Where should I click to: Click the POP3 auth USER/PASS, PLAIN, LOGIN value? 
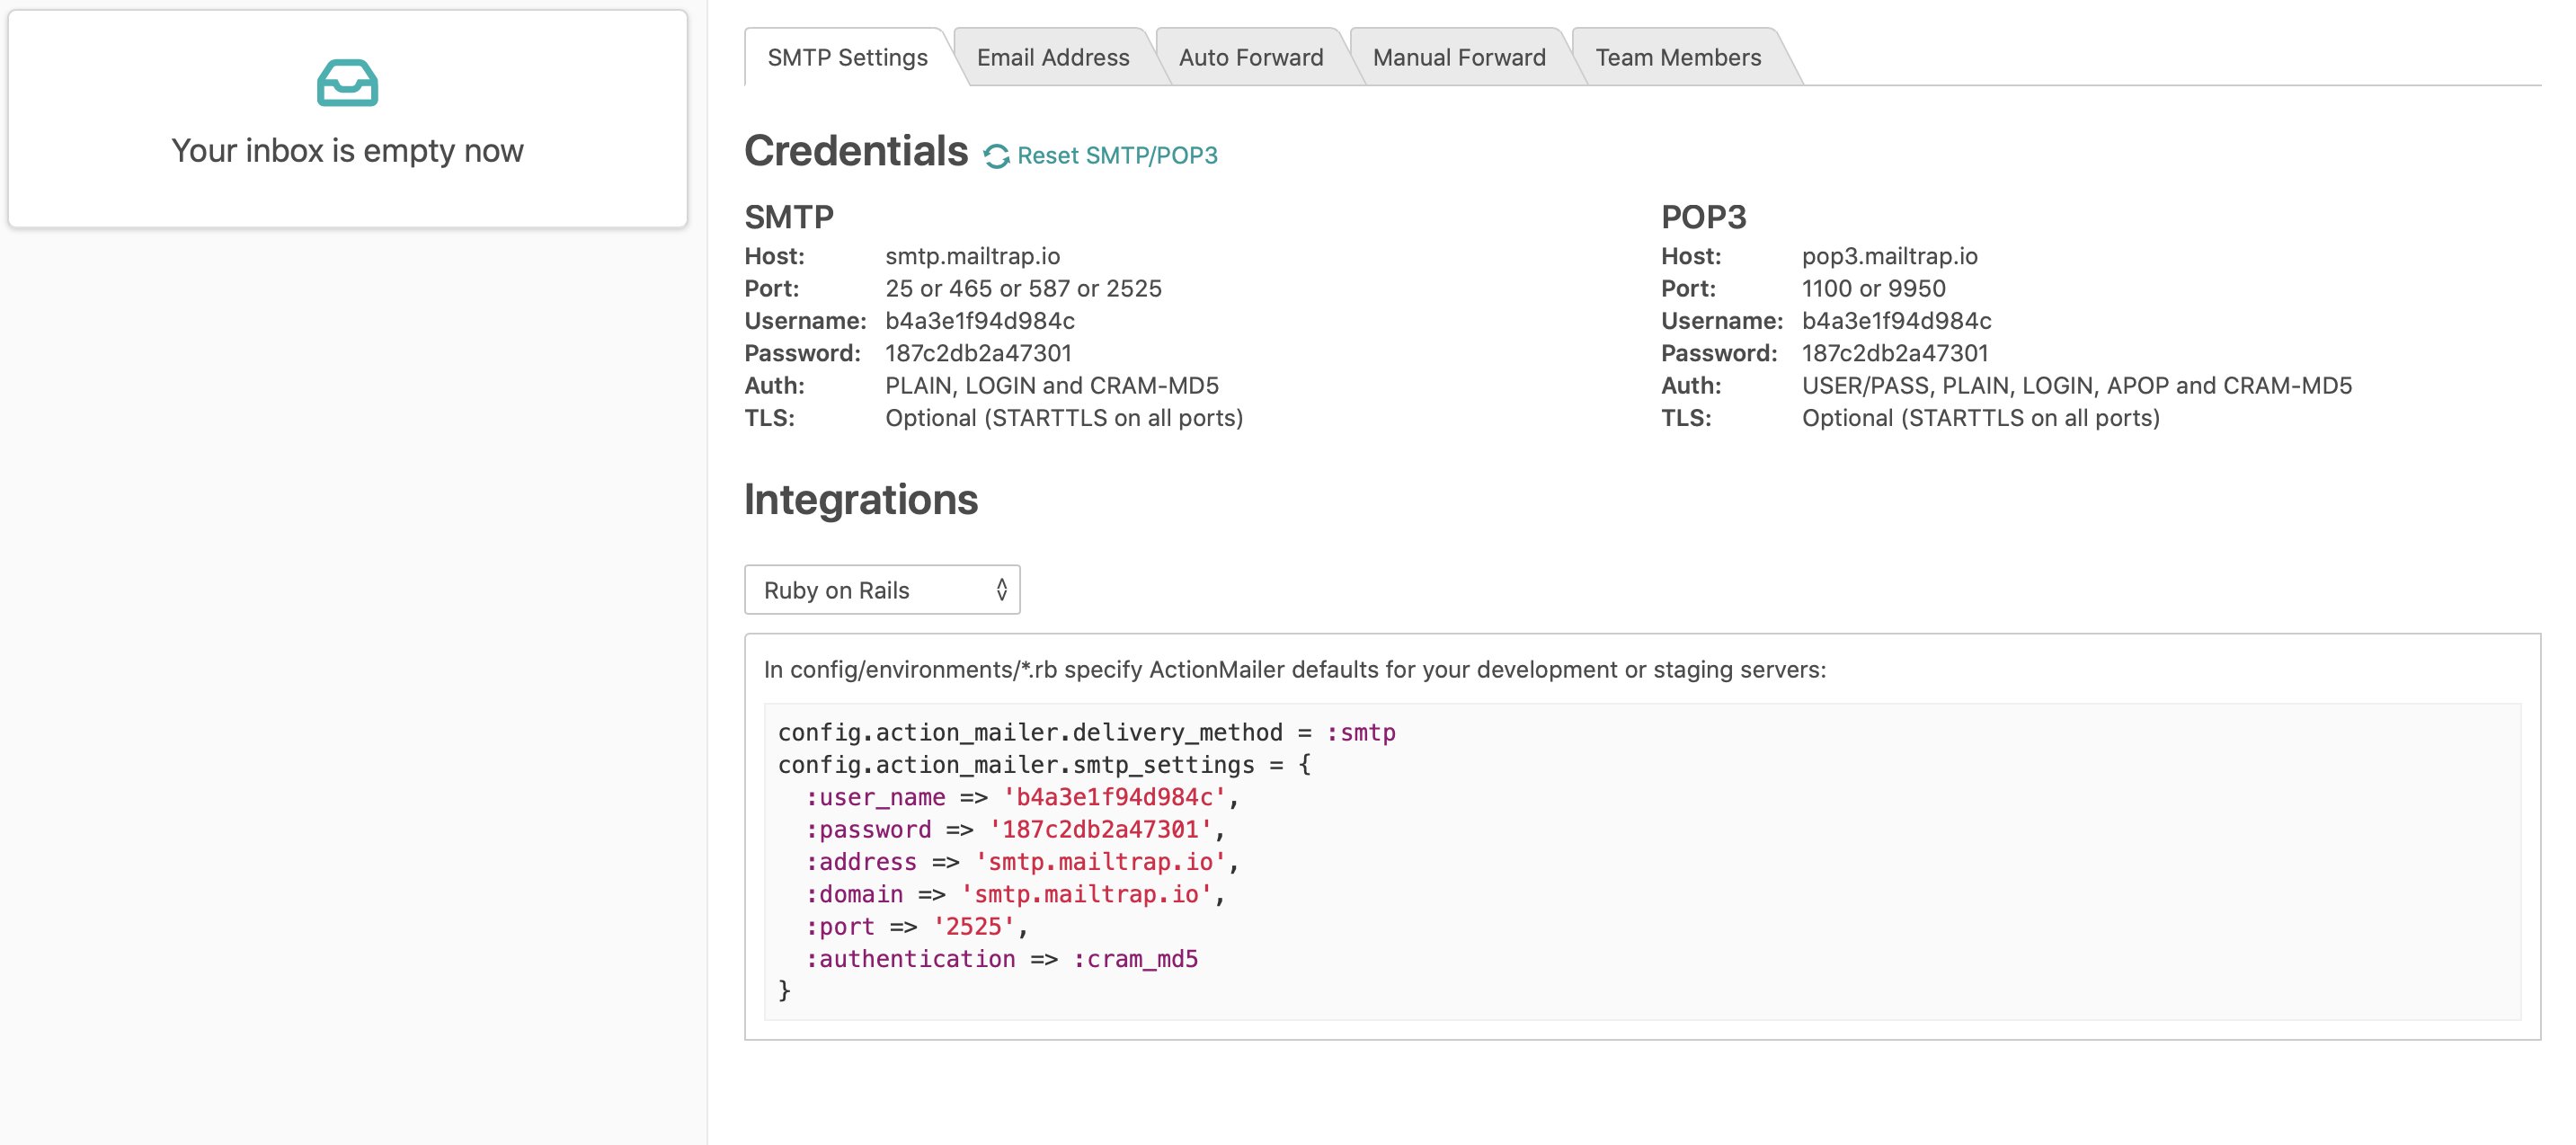click(2077, 385)
